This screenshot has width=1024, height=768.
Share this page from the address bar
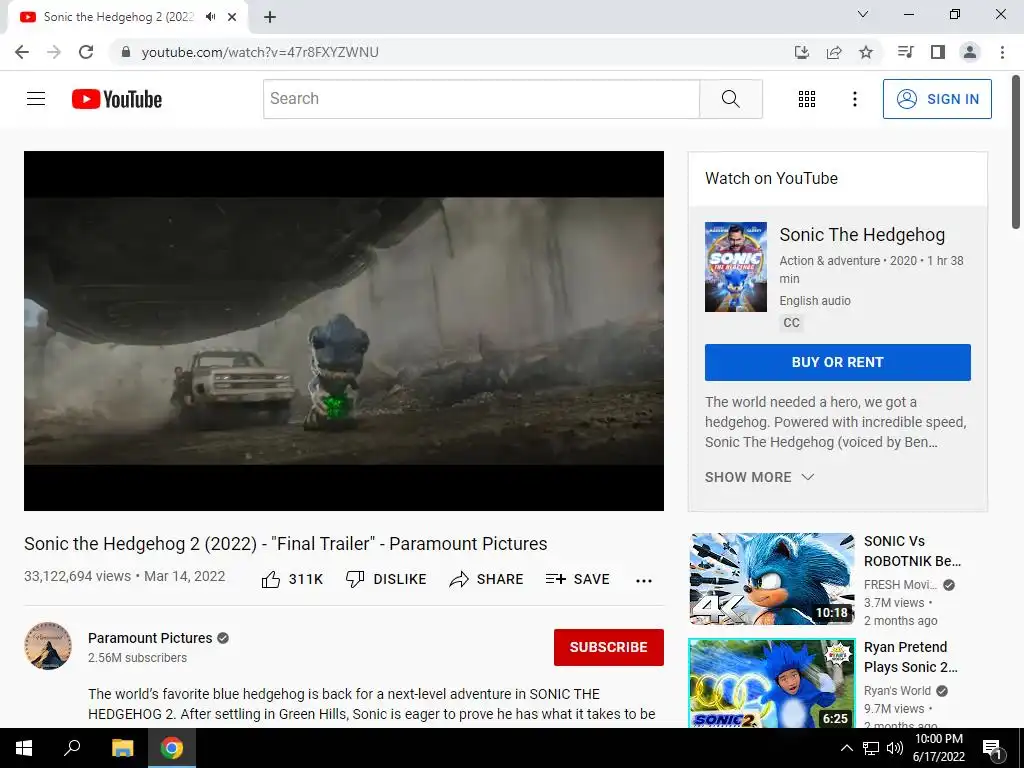tap(834, 52)
